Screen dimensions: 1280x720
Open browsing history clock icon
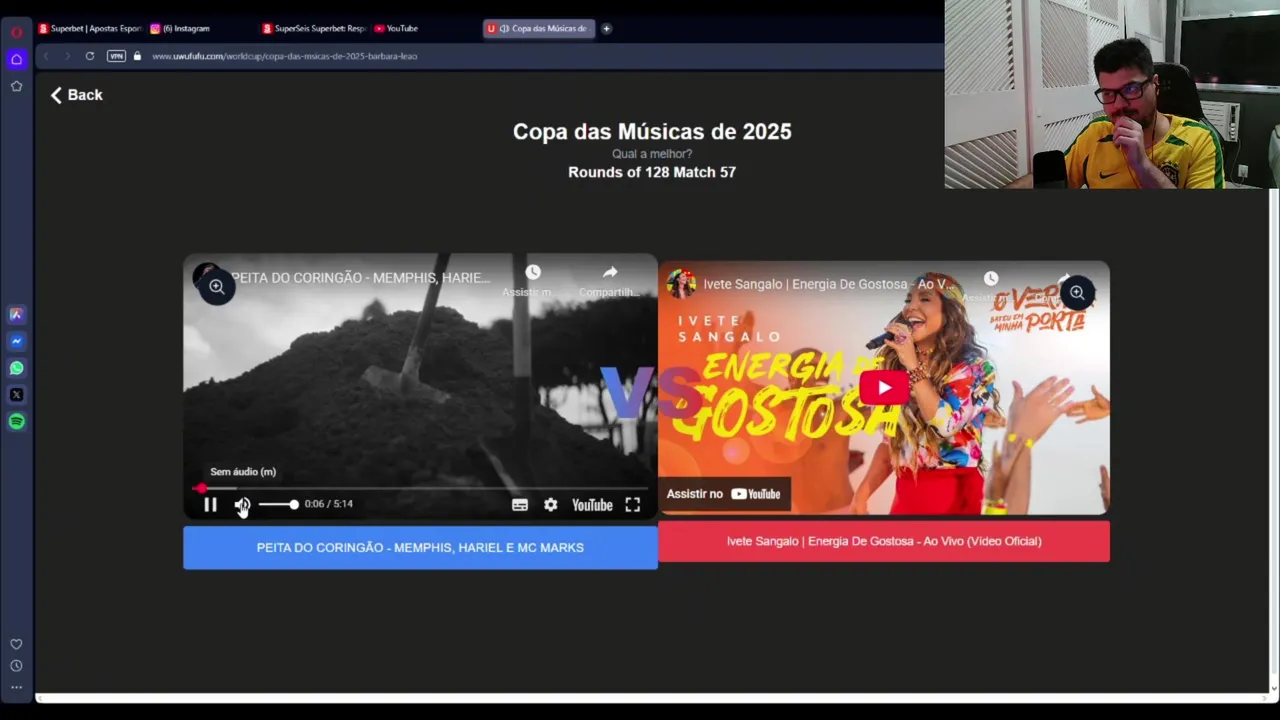click(16, 666)
